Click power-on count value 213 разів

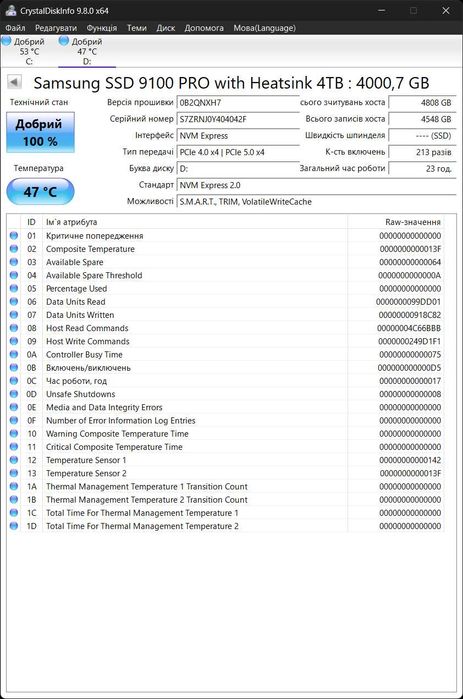point(422,152)
